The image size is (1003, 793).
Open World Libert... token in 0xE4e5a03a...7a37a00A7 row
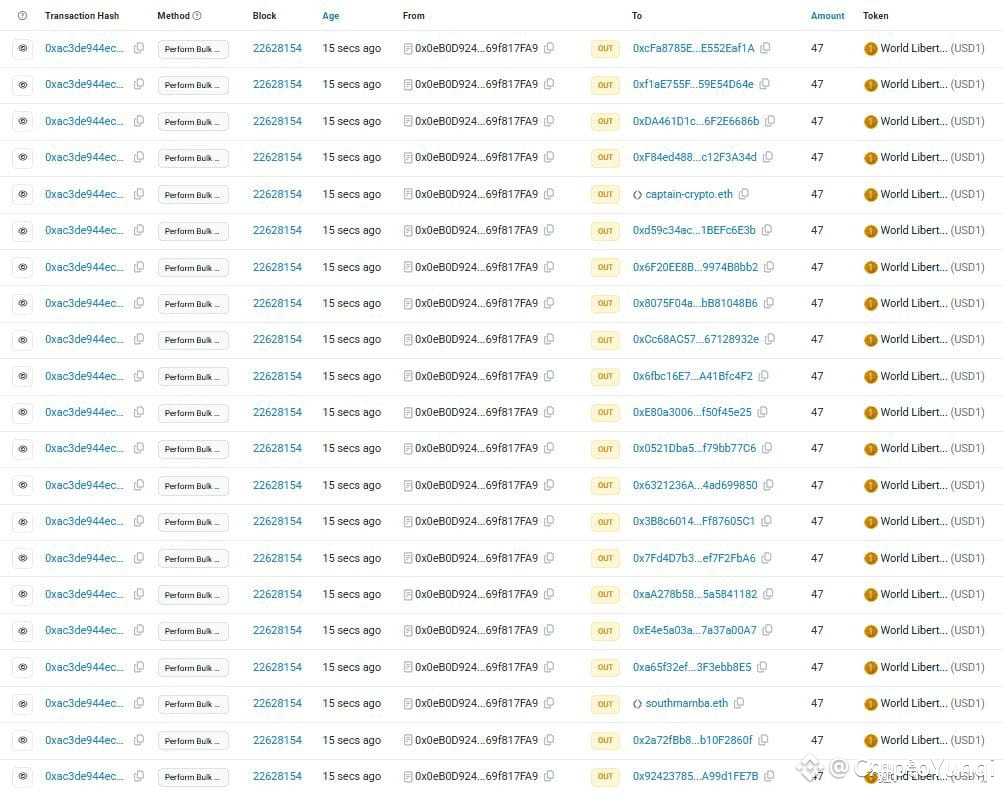click(913, 630)
